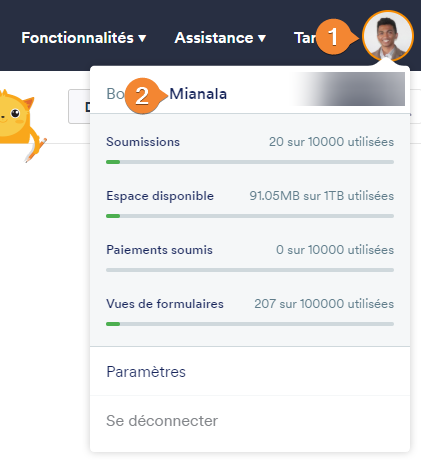Image resolution: width=421 pixels, height=474 pixels.
Task: Open the user profile avatar menu
Action: (x=388, y=36)
